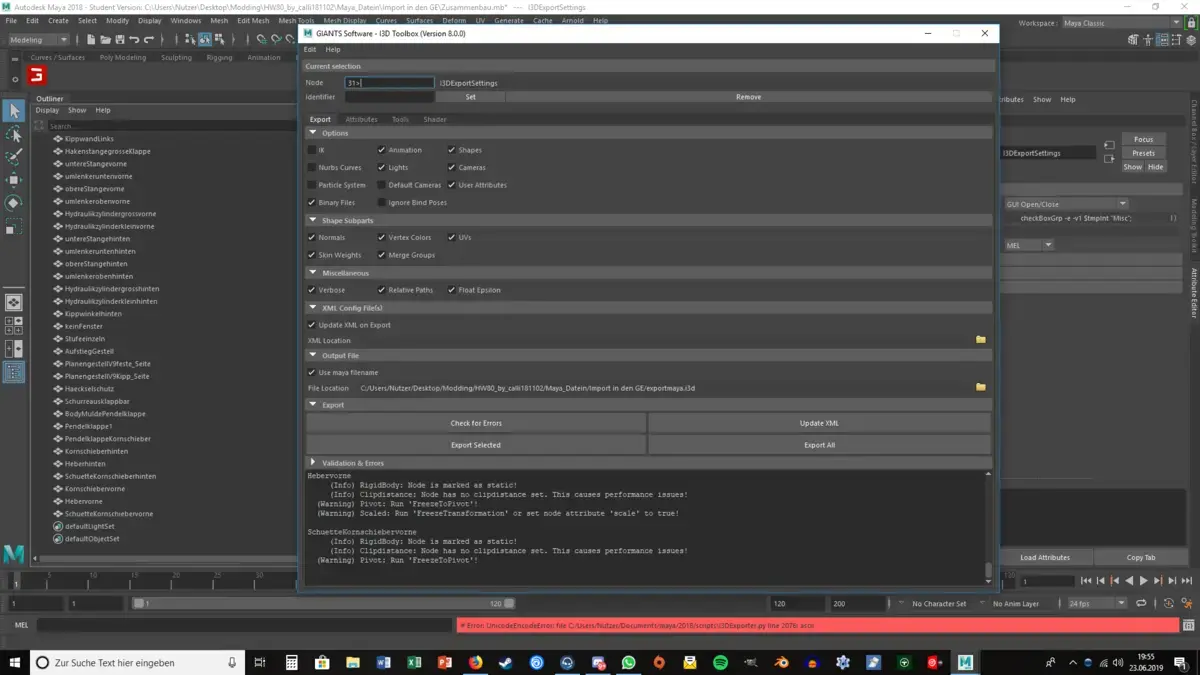
Task: Click the Play forward button on timeline
Action: 1144,581
